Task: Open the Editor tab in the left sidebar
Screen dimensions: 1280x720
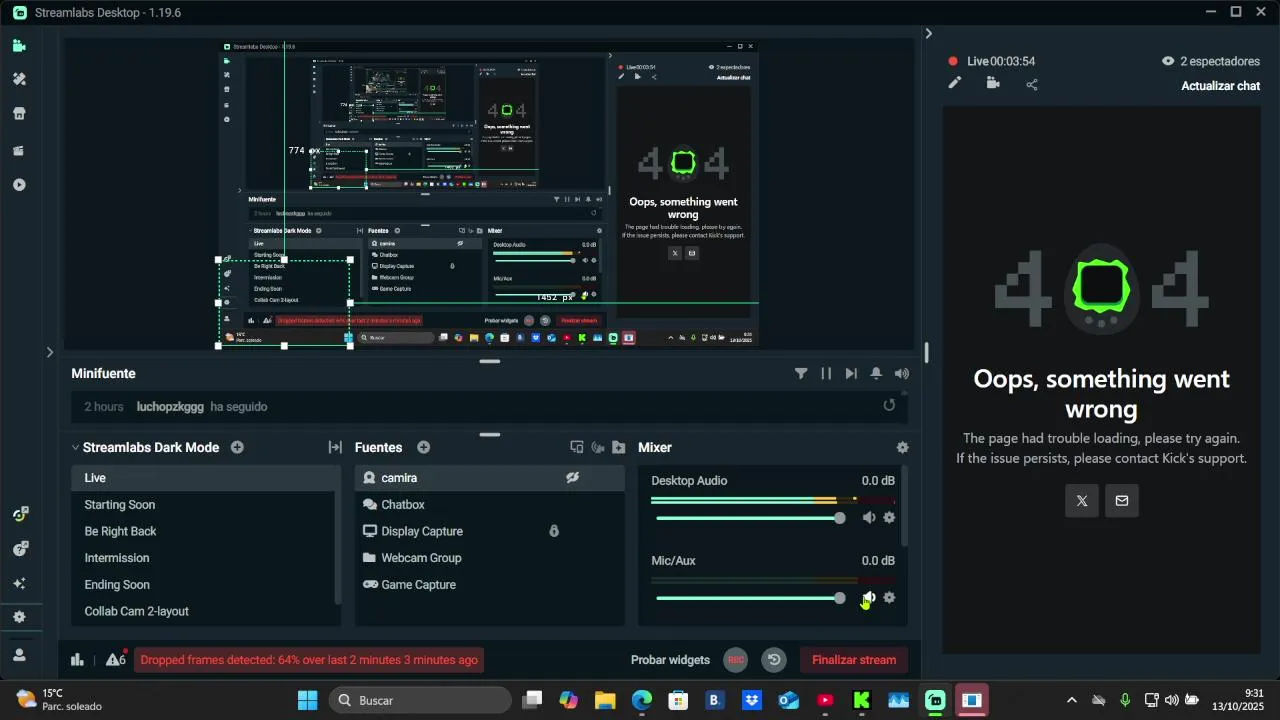Action: (x=19, y=46)
